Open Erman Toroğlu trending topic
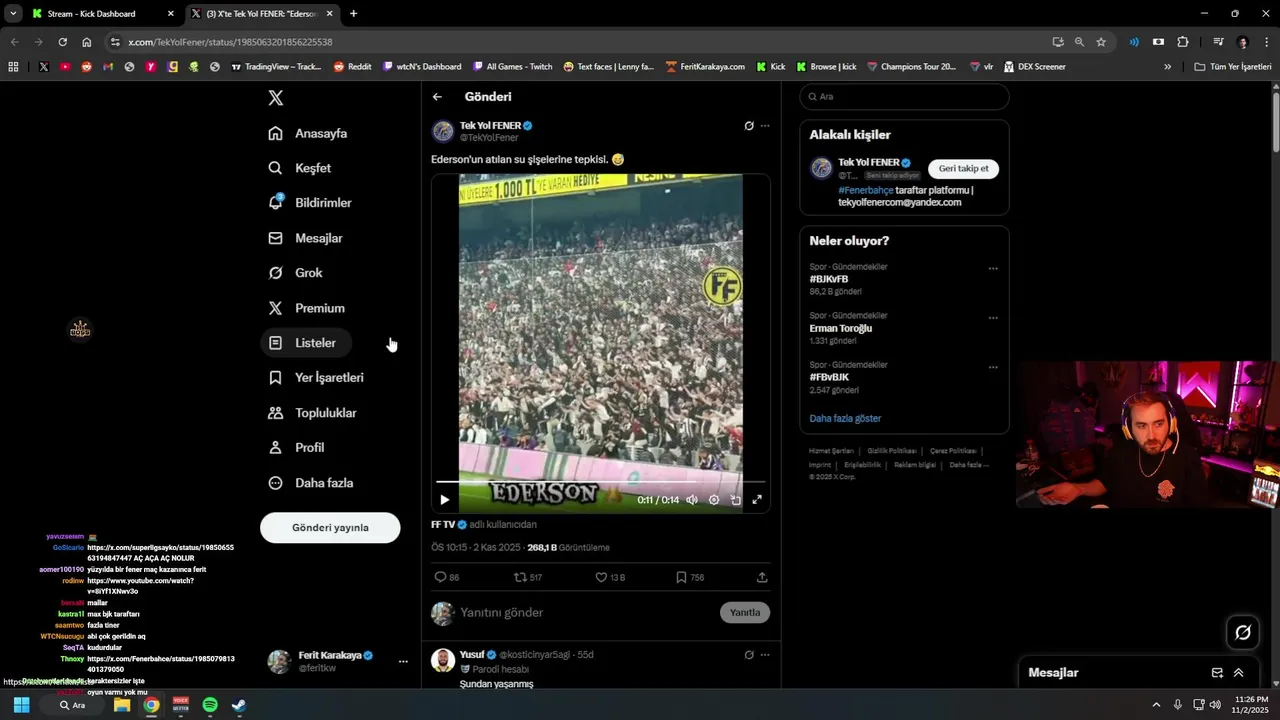 pyautogui.click(x=841, y=328)
